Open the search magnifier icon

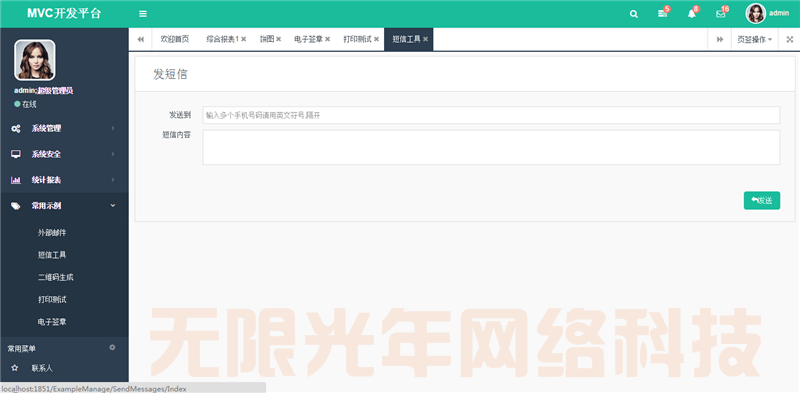pyautogui.click(x=634, y=14)
